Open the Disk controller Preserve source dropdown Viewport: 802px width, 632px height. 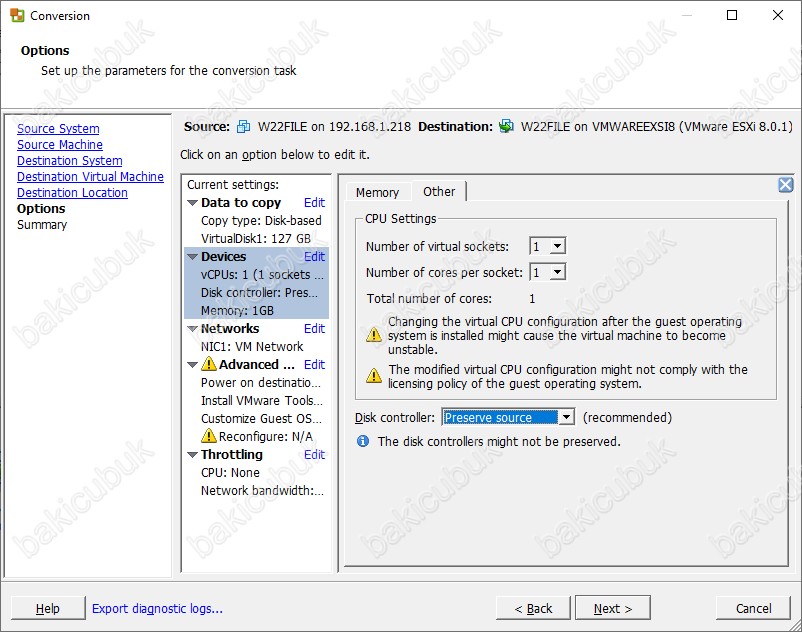[x=566, y=418]
